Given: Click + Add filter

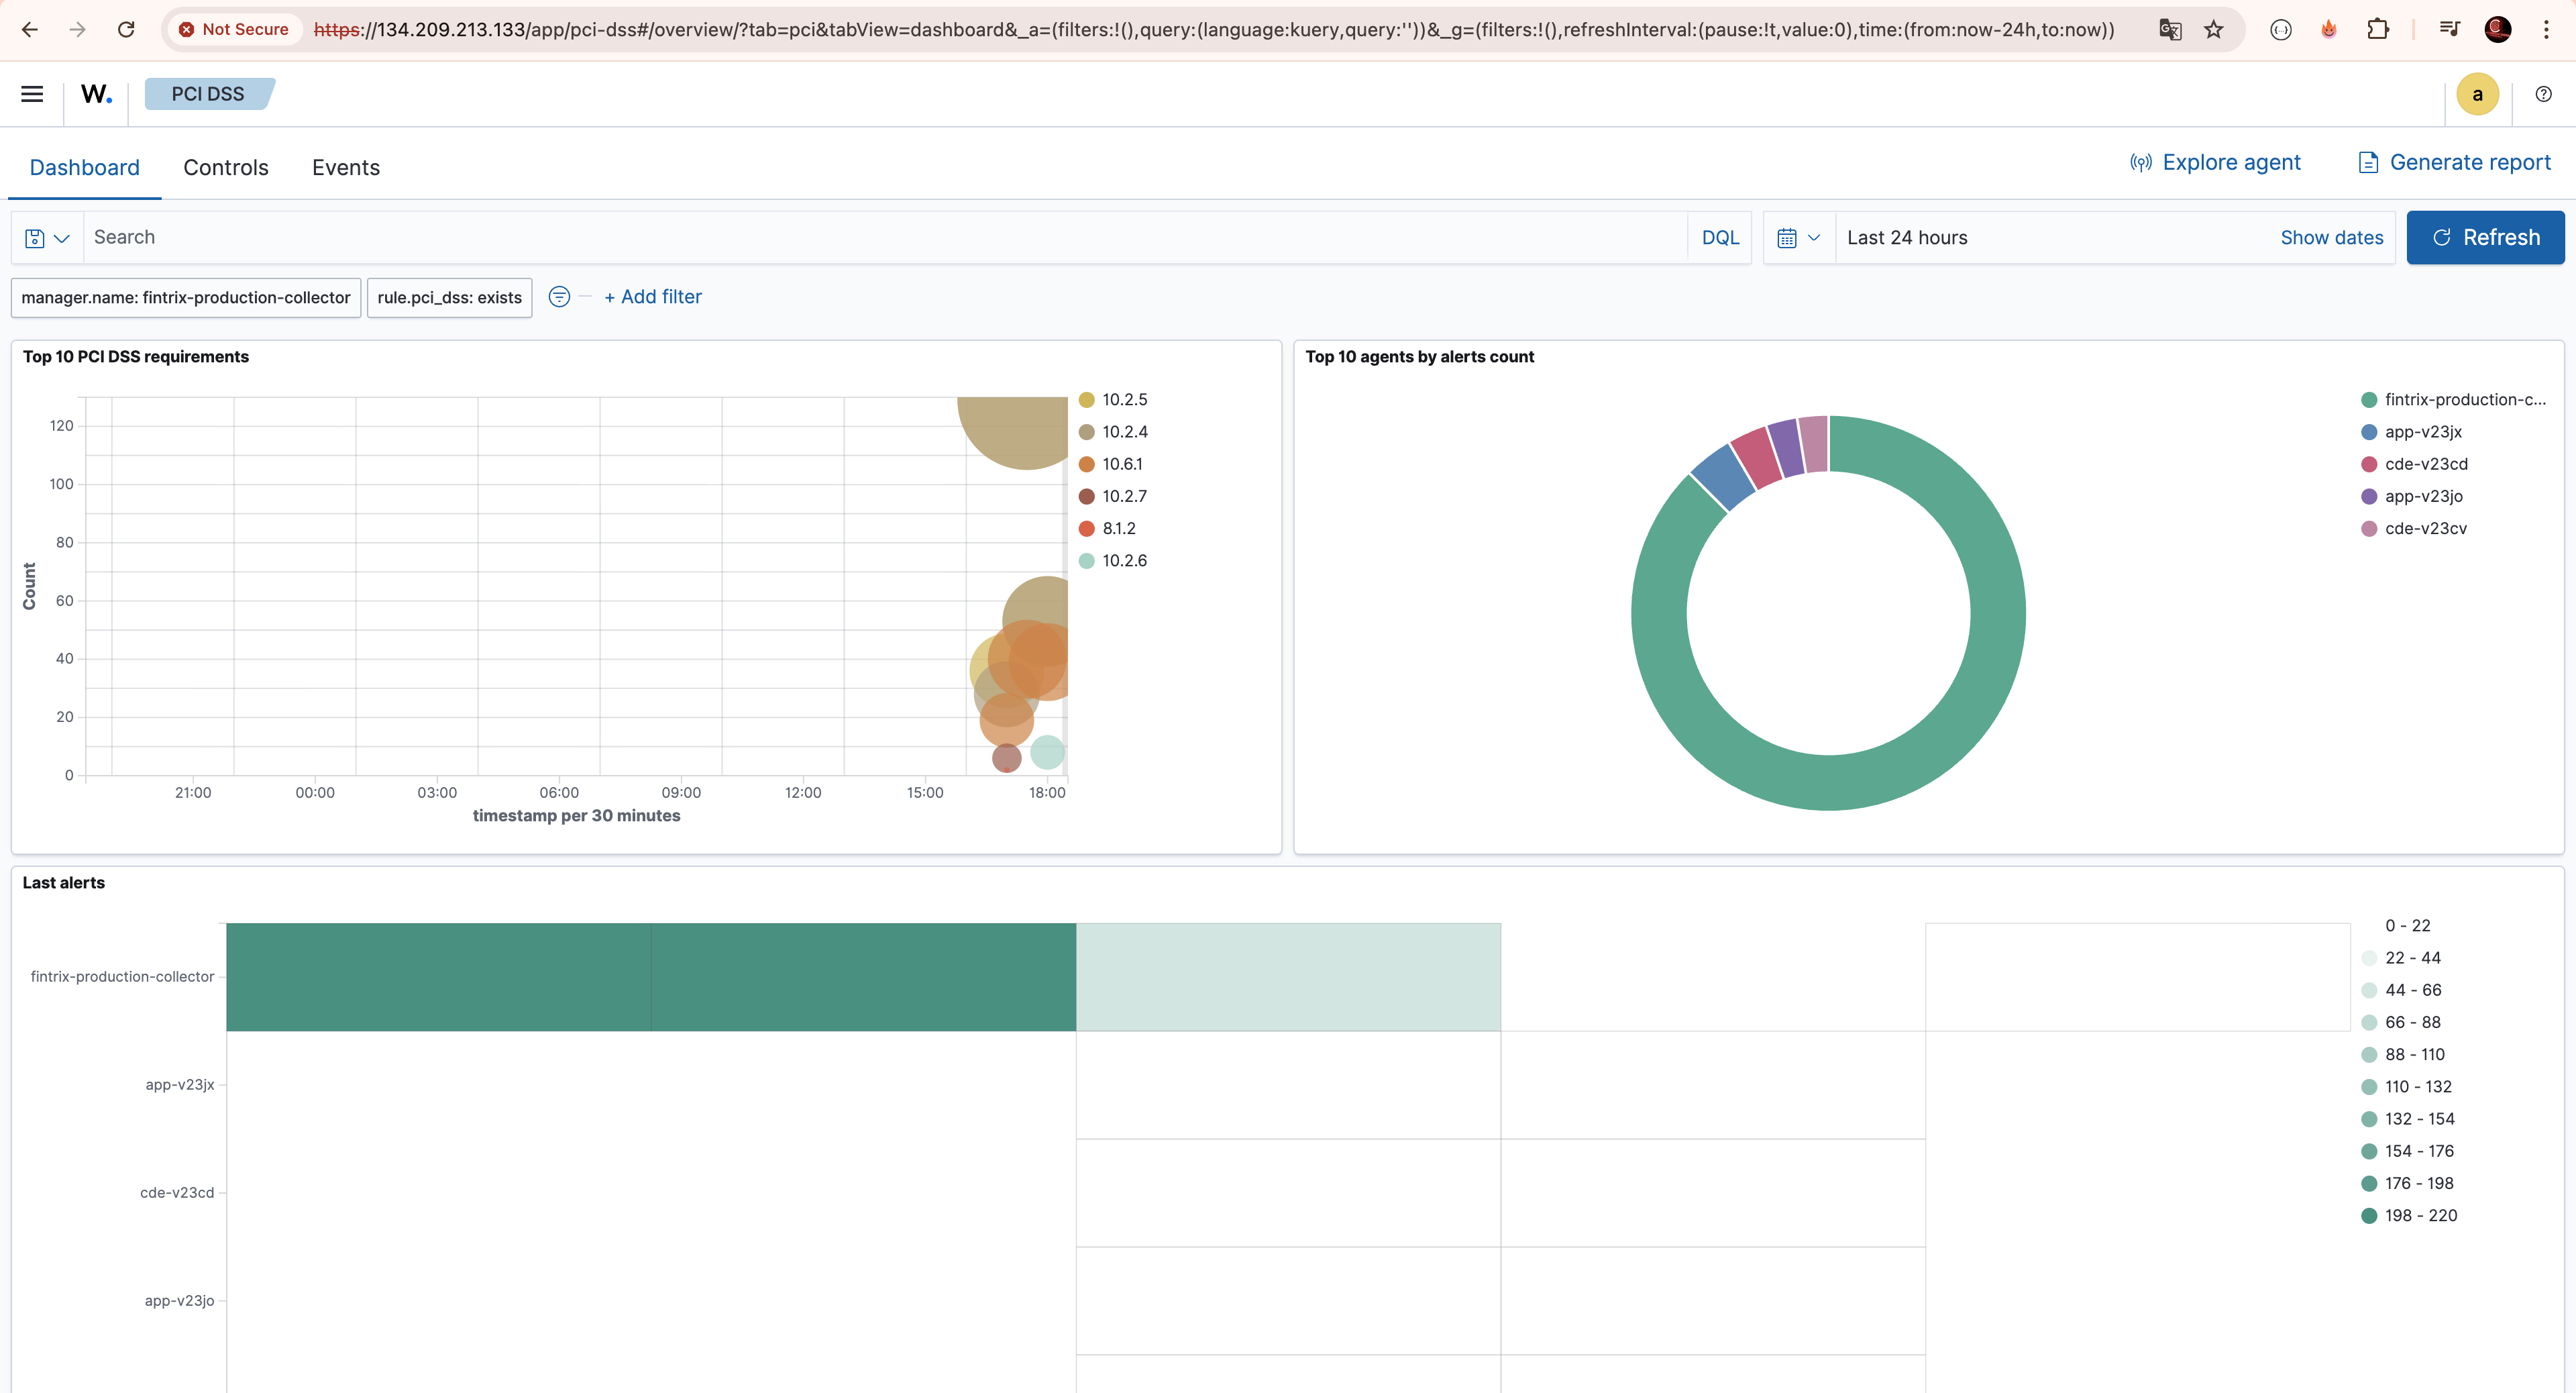Looking at the screenshot, I should pyautogui.click(x=653, y=297).
